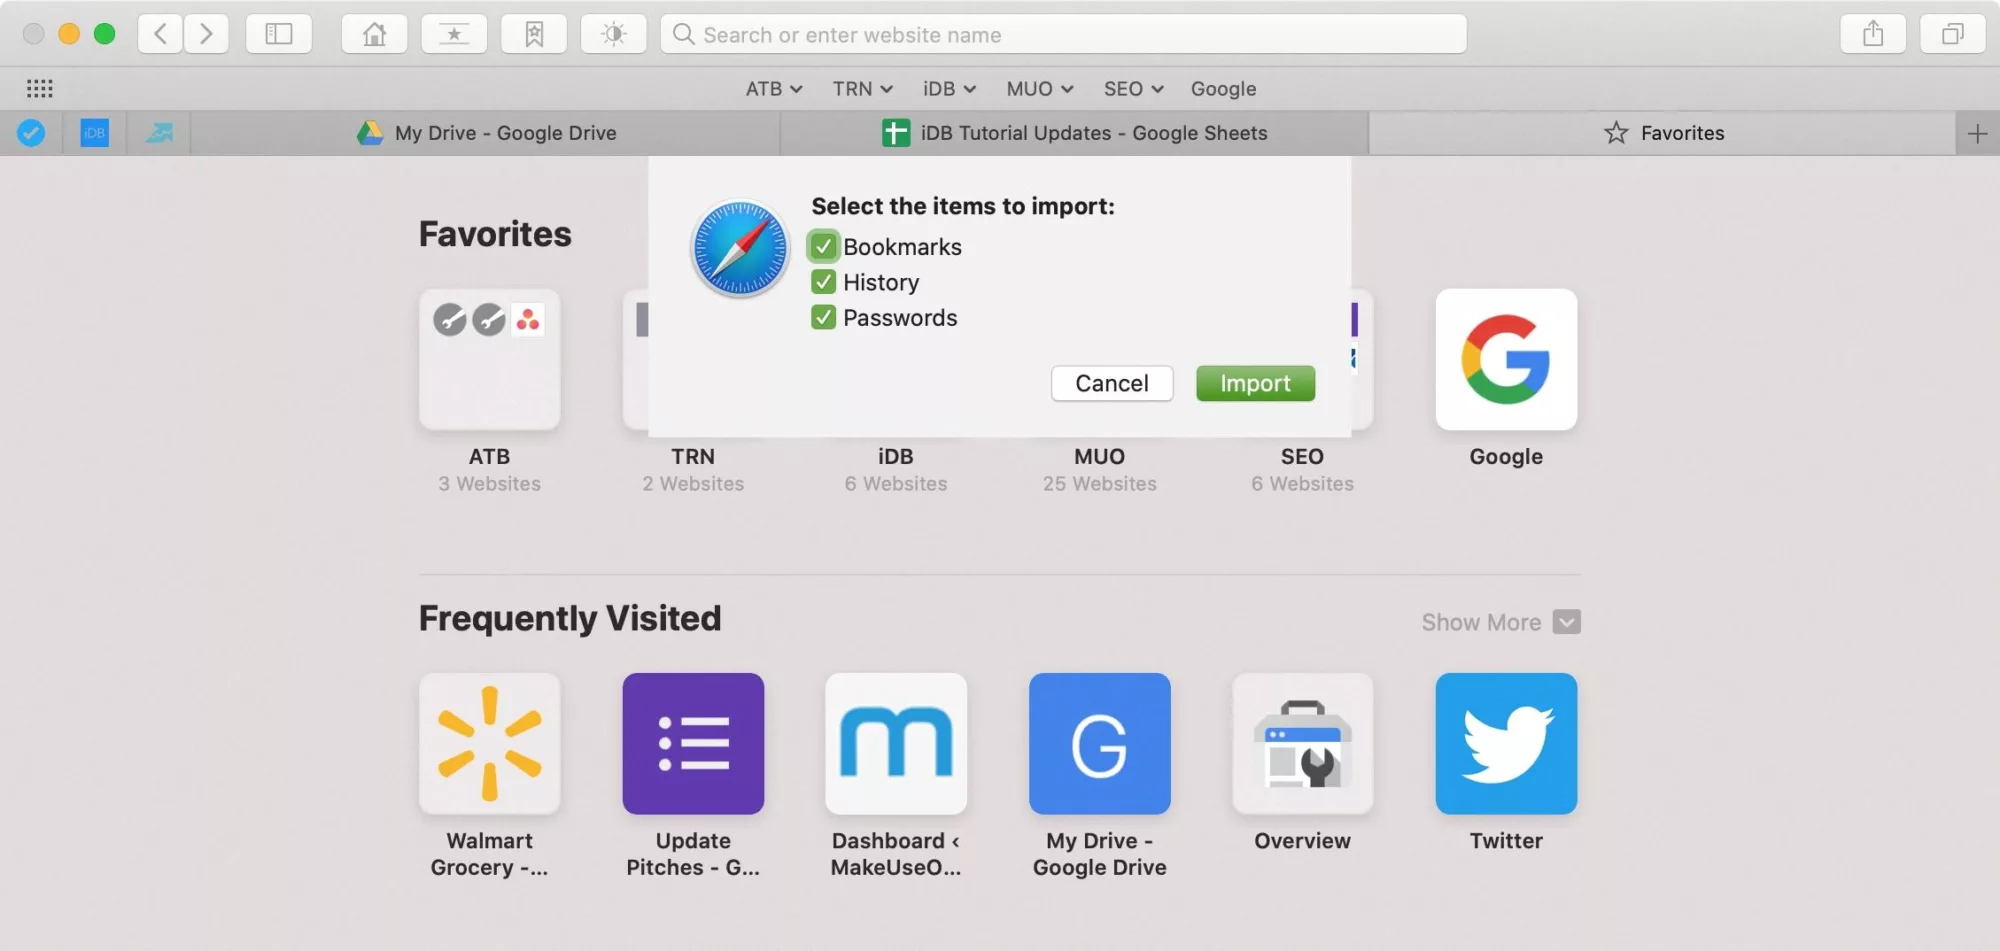This screenshot has height=951, width=2000.
Task: Open the Sidebar toggle in Safari toolbar
Action: 279,33
